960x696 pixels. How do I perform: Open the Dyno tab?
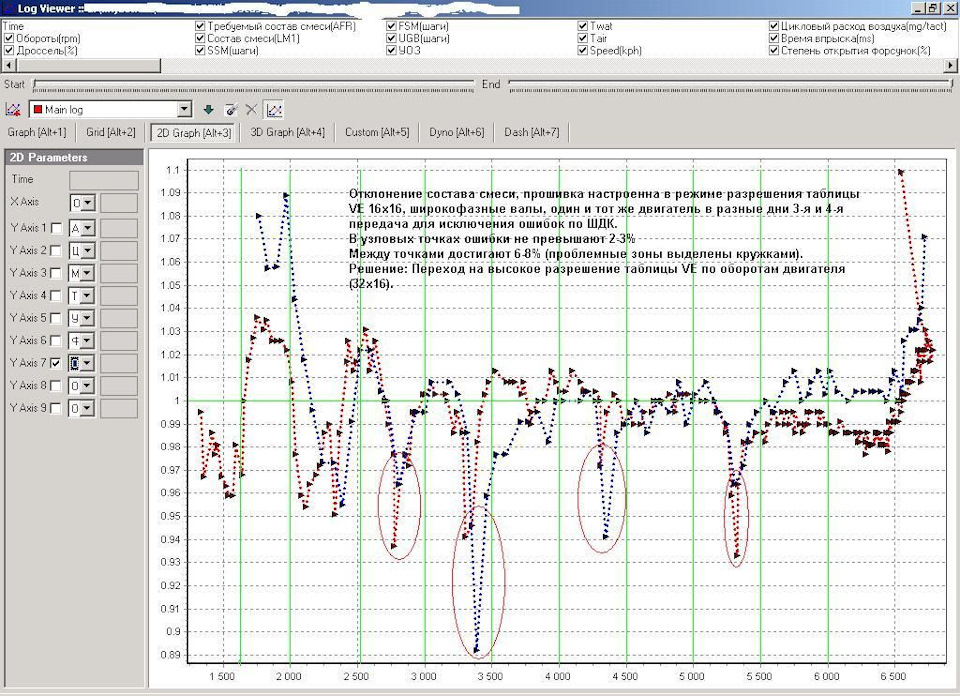[455, 132]
